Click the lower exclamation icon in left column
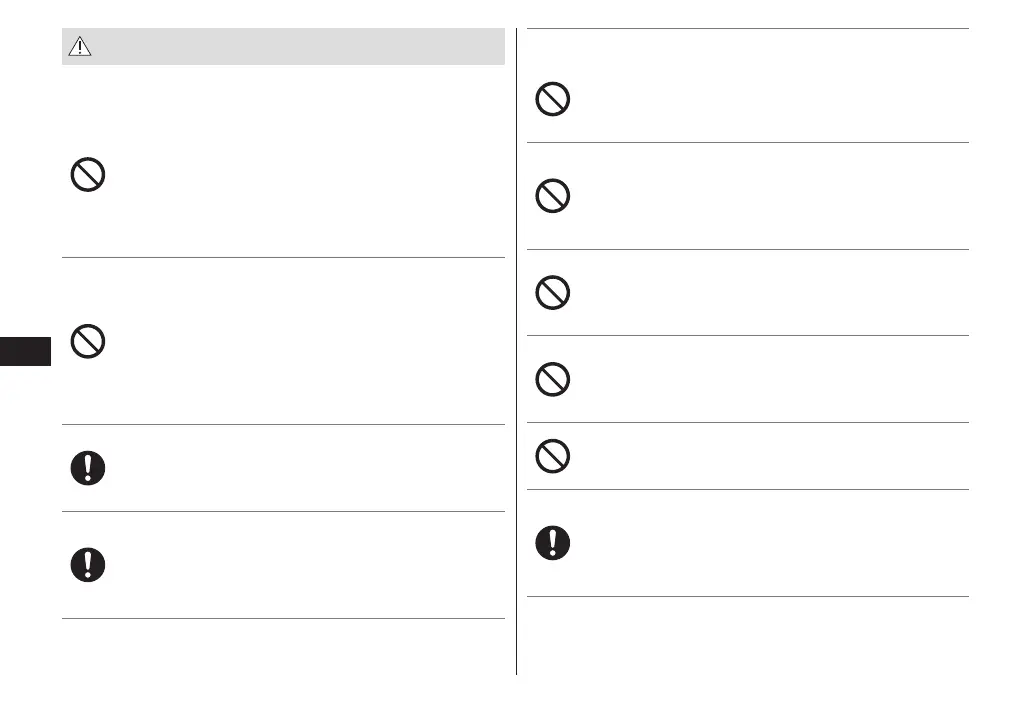1032x726 pixels. (x=88, y=565)
